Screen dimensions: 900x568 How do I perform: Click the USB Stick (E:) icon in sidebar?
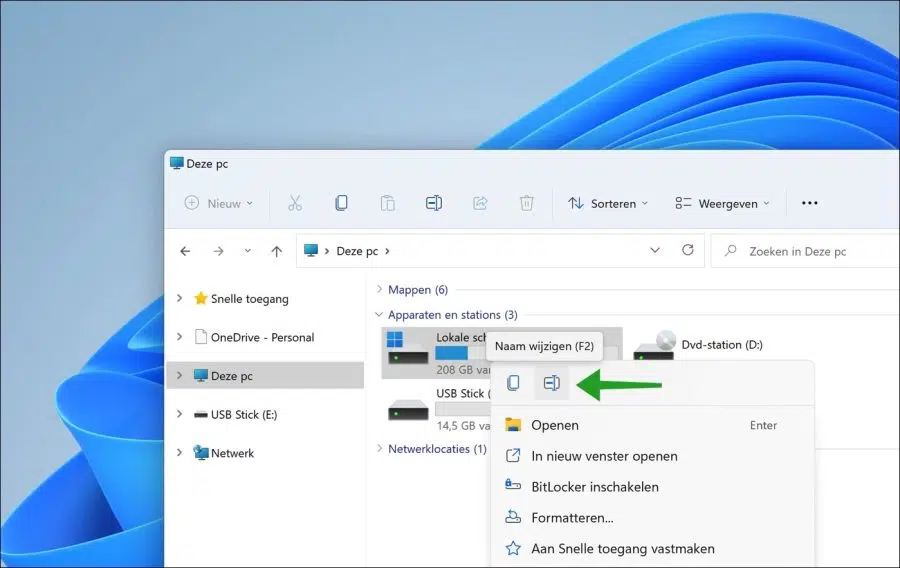200,414
